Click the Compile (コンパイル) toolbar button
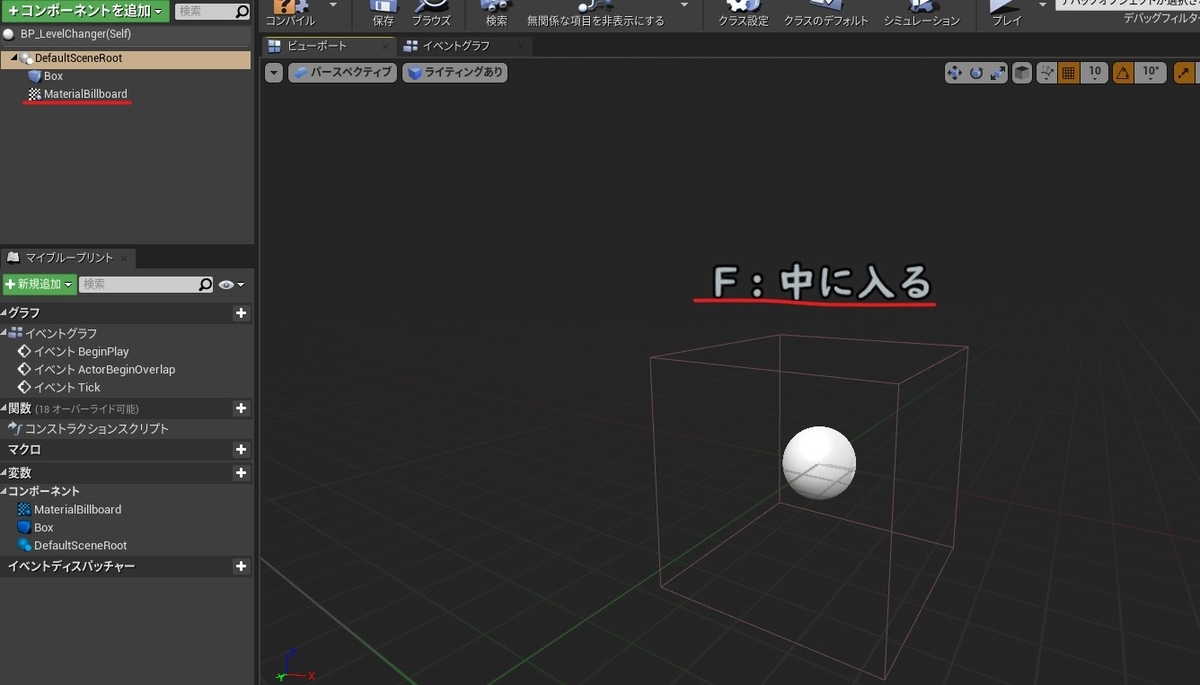 [291, 14]
